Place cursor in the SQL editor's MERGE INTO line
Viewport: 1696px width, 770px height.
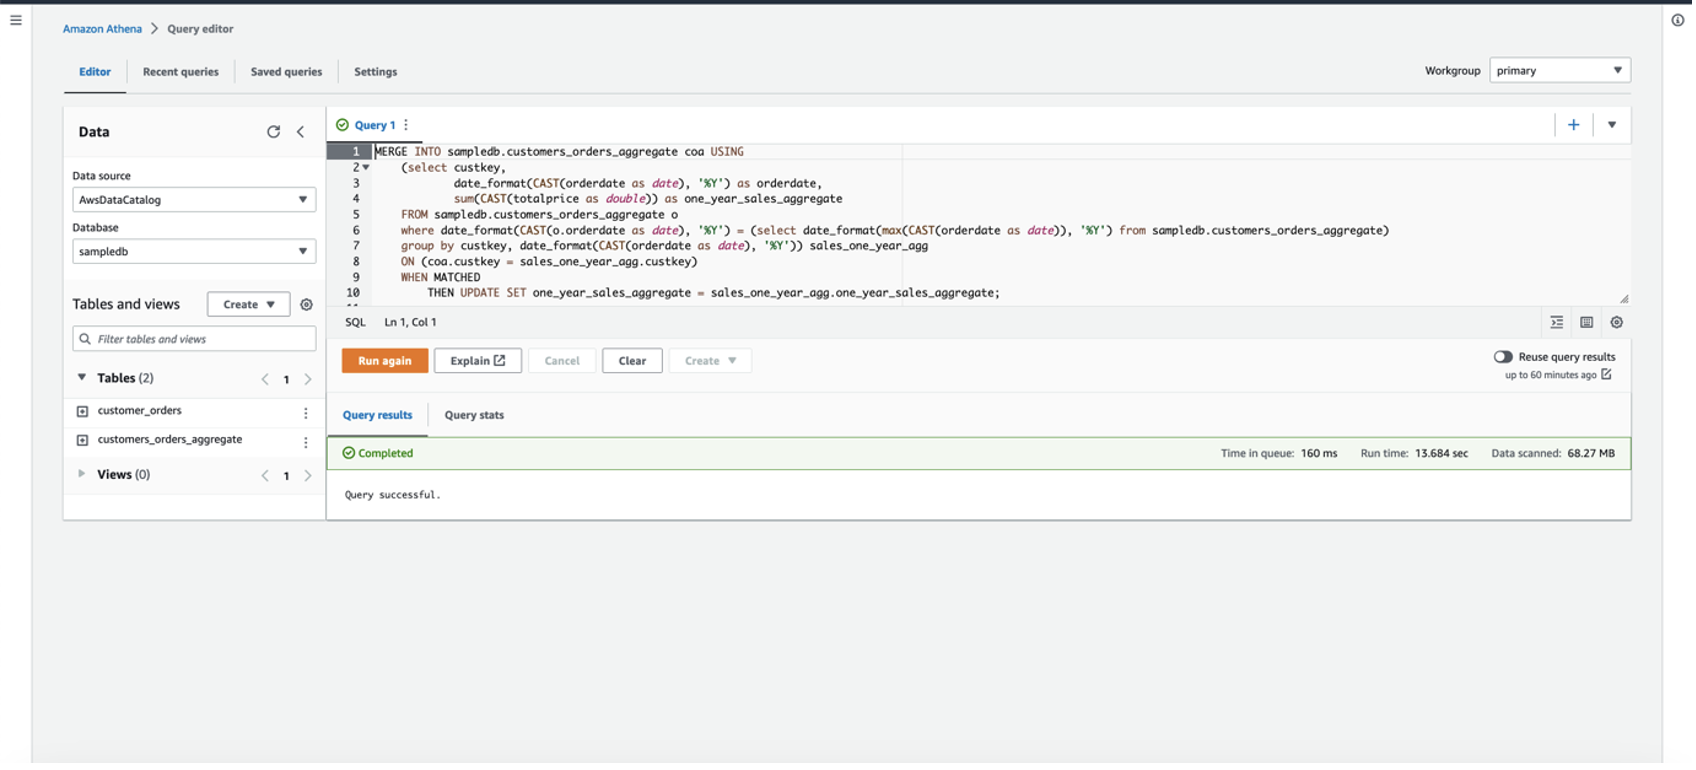click(x=559, y=152)
